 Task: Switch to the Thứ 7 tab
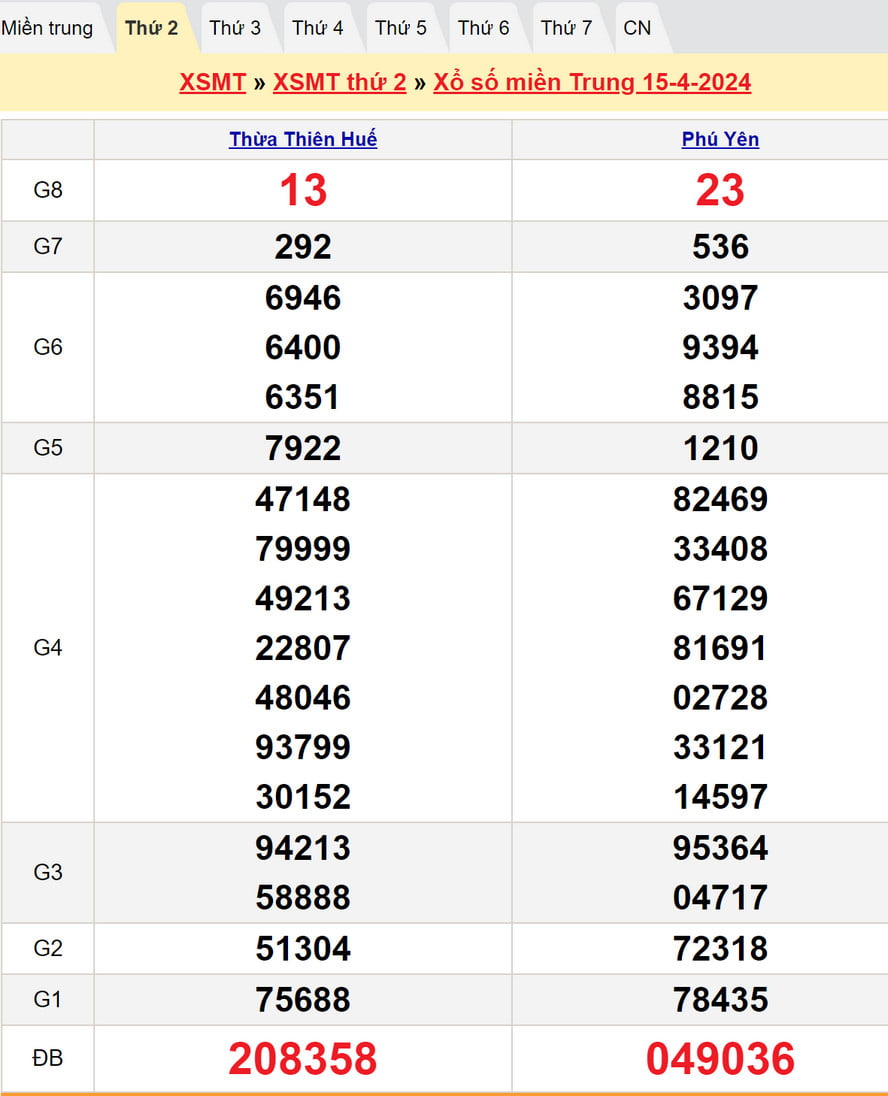[x=567, y=28]
